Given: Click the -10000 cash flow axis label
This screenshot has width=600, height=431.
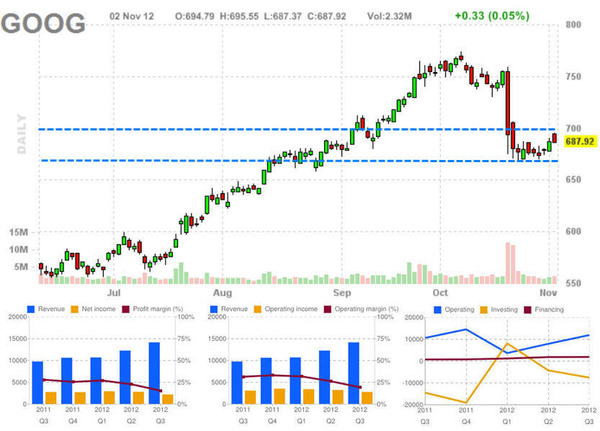Looking at the screenshot, I should (414, 383).
